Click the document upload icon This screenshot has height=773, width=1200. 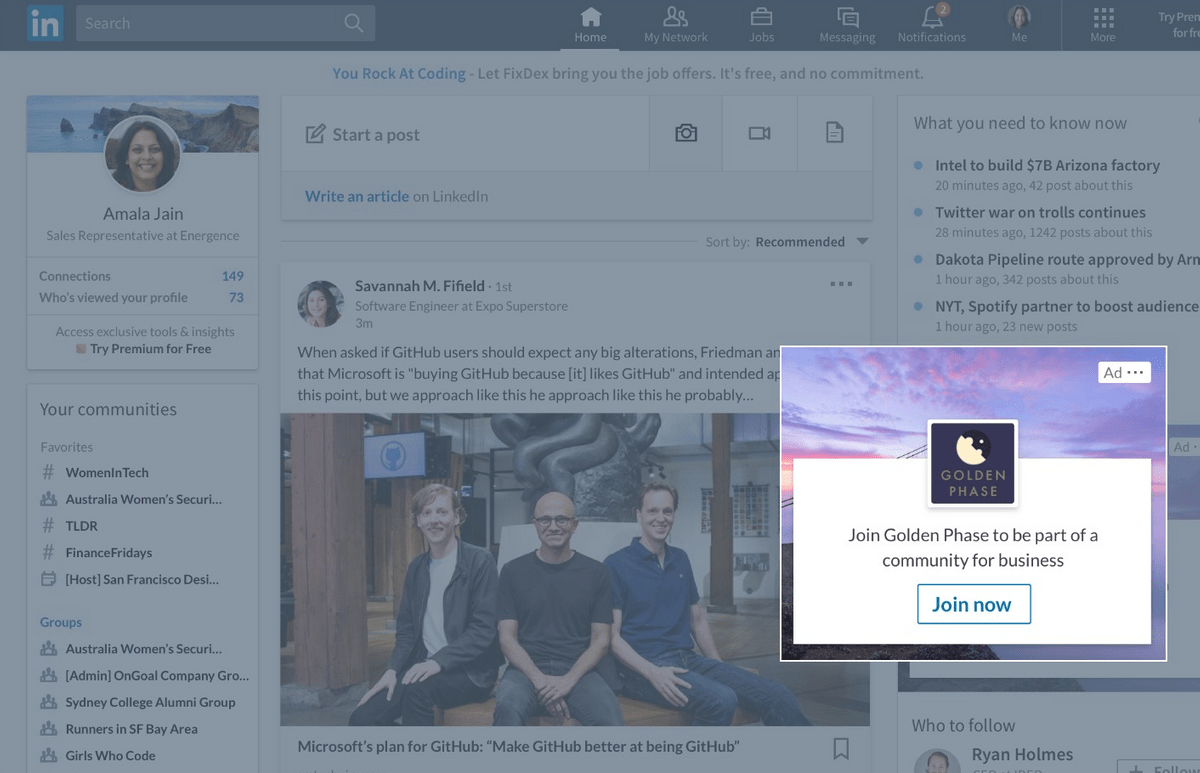[x=834, y=133]
